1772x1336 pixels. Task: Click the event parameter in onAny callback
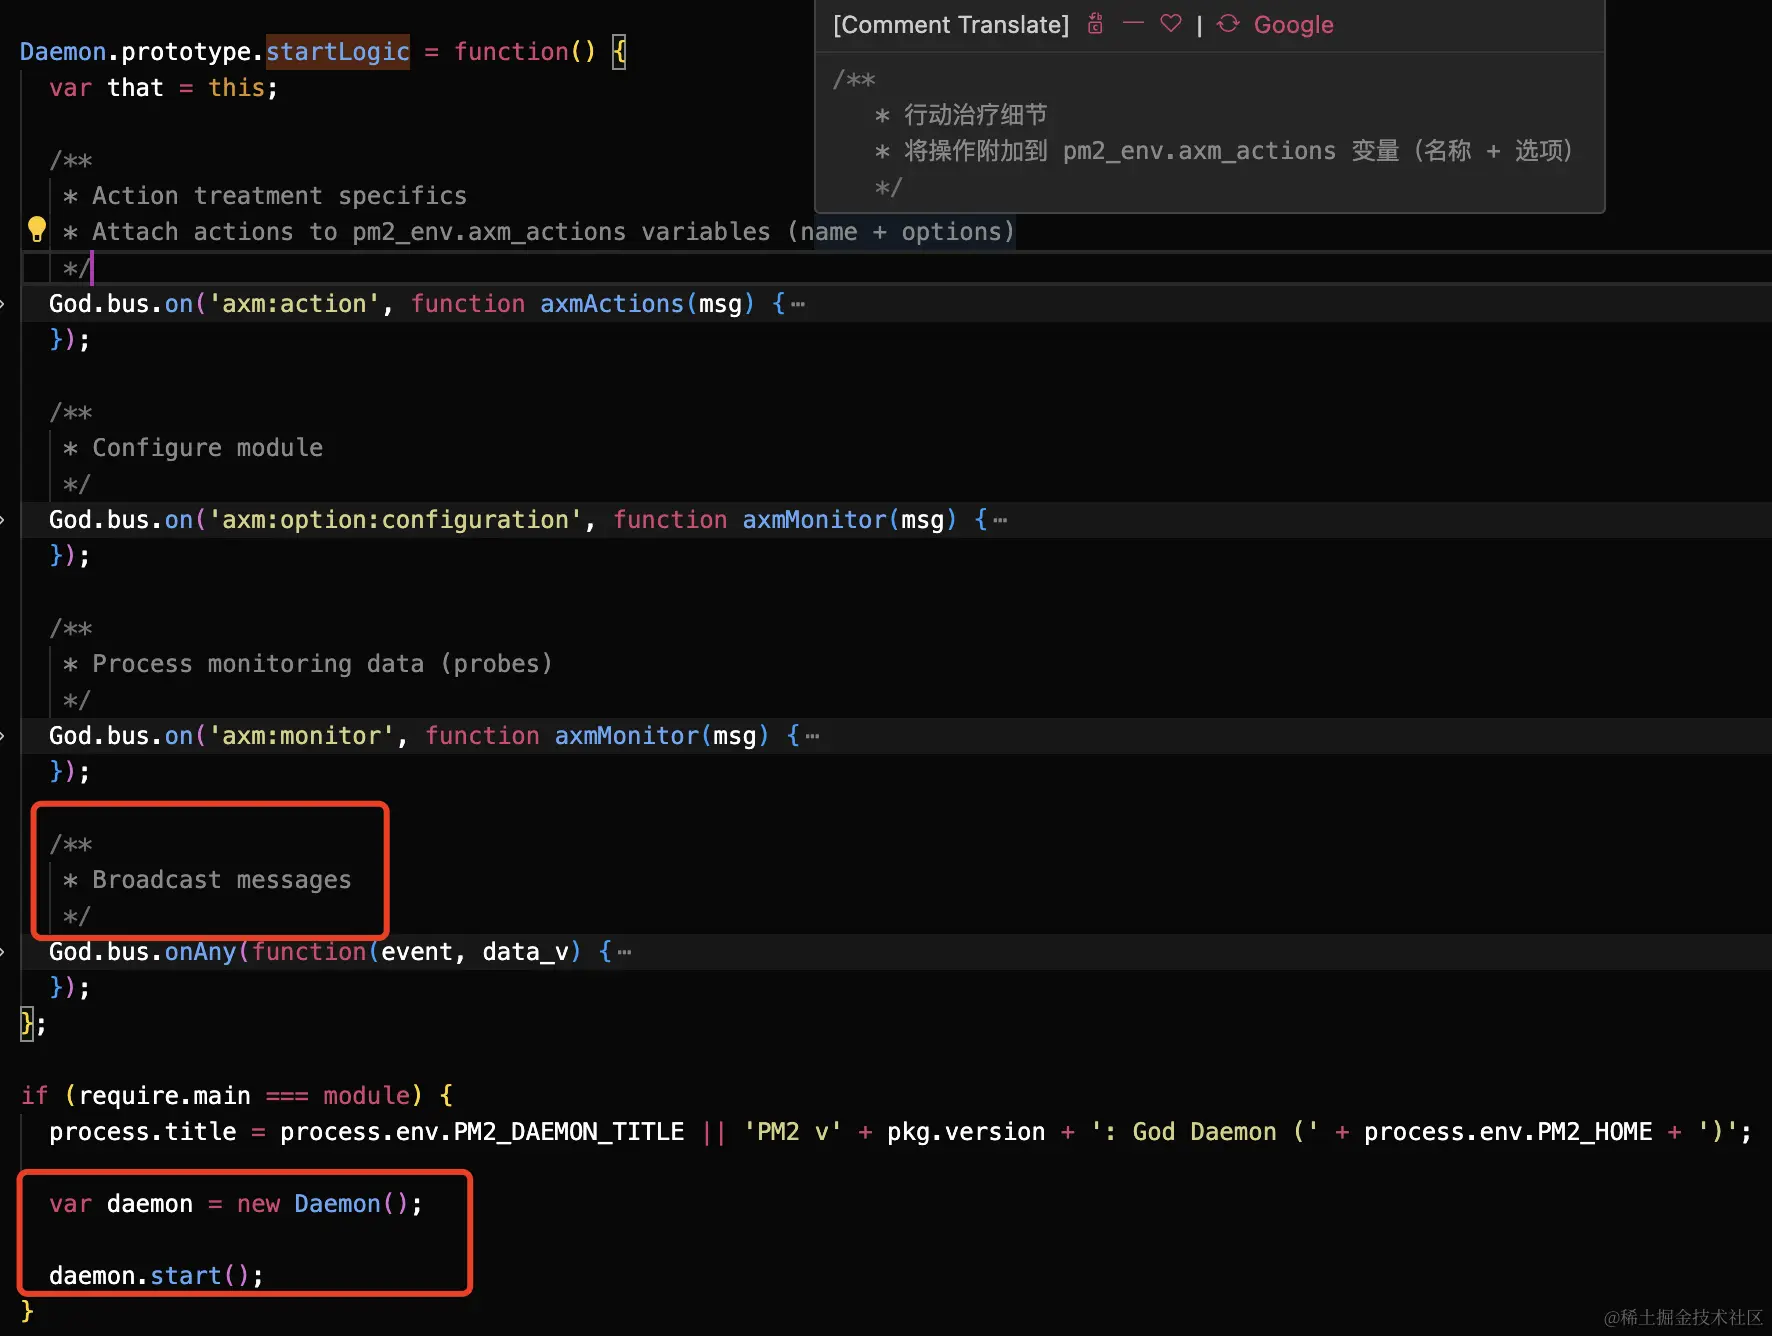tap(417, 952)
